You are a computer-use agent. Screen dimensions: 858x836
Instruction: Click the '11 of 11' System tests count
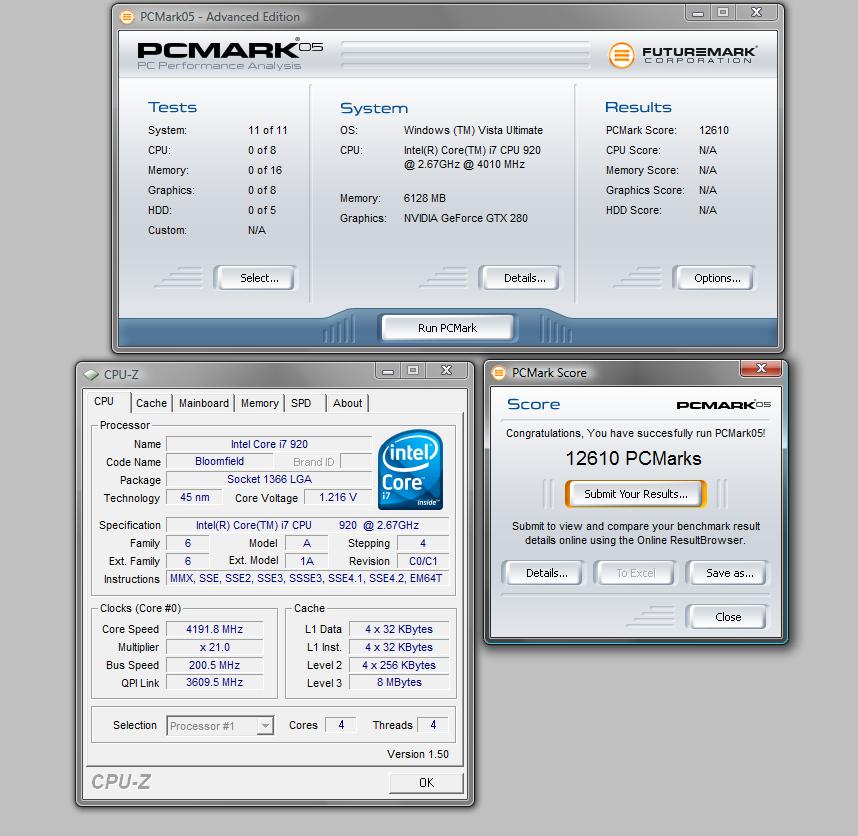pyautogui.click(x=268, y=130)
